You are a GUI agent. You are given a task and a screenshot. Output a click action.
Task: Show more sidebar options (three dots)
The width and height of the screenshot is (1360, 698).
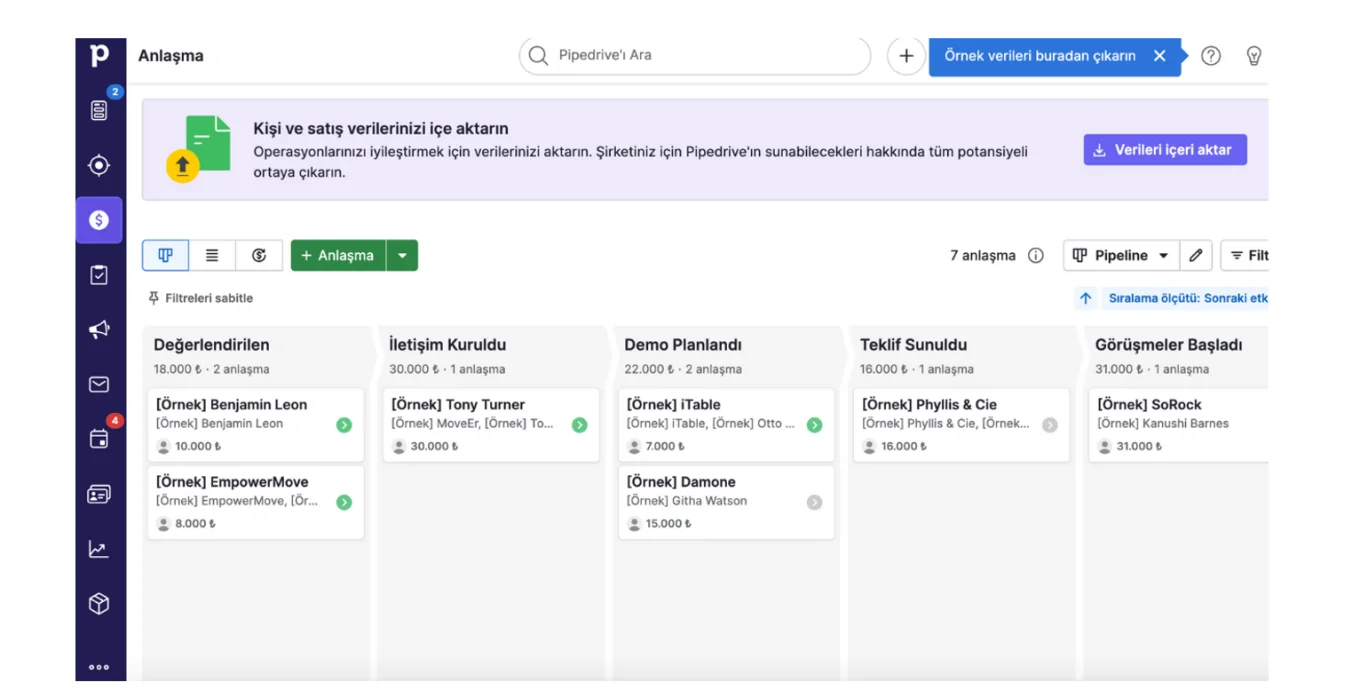coord(99,667)
